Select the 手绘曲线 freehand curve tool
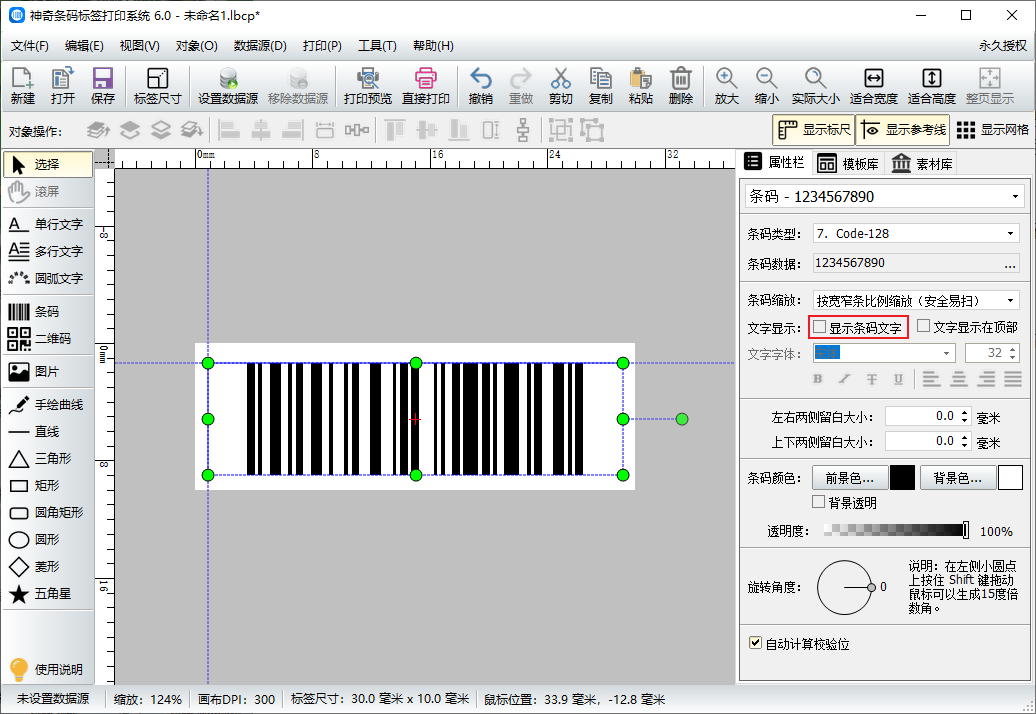The image size is (1036, 714). pos(47,405)
